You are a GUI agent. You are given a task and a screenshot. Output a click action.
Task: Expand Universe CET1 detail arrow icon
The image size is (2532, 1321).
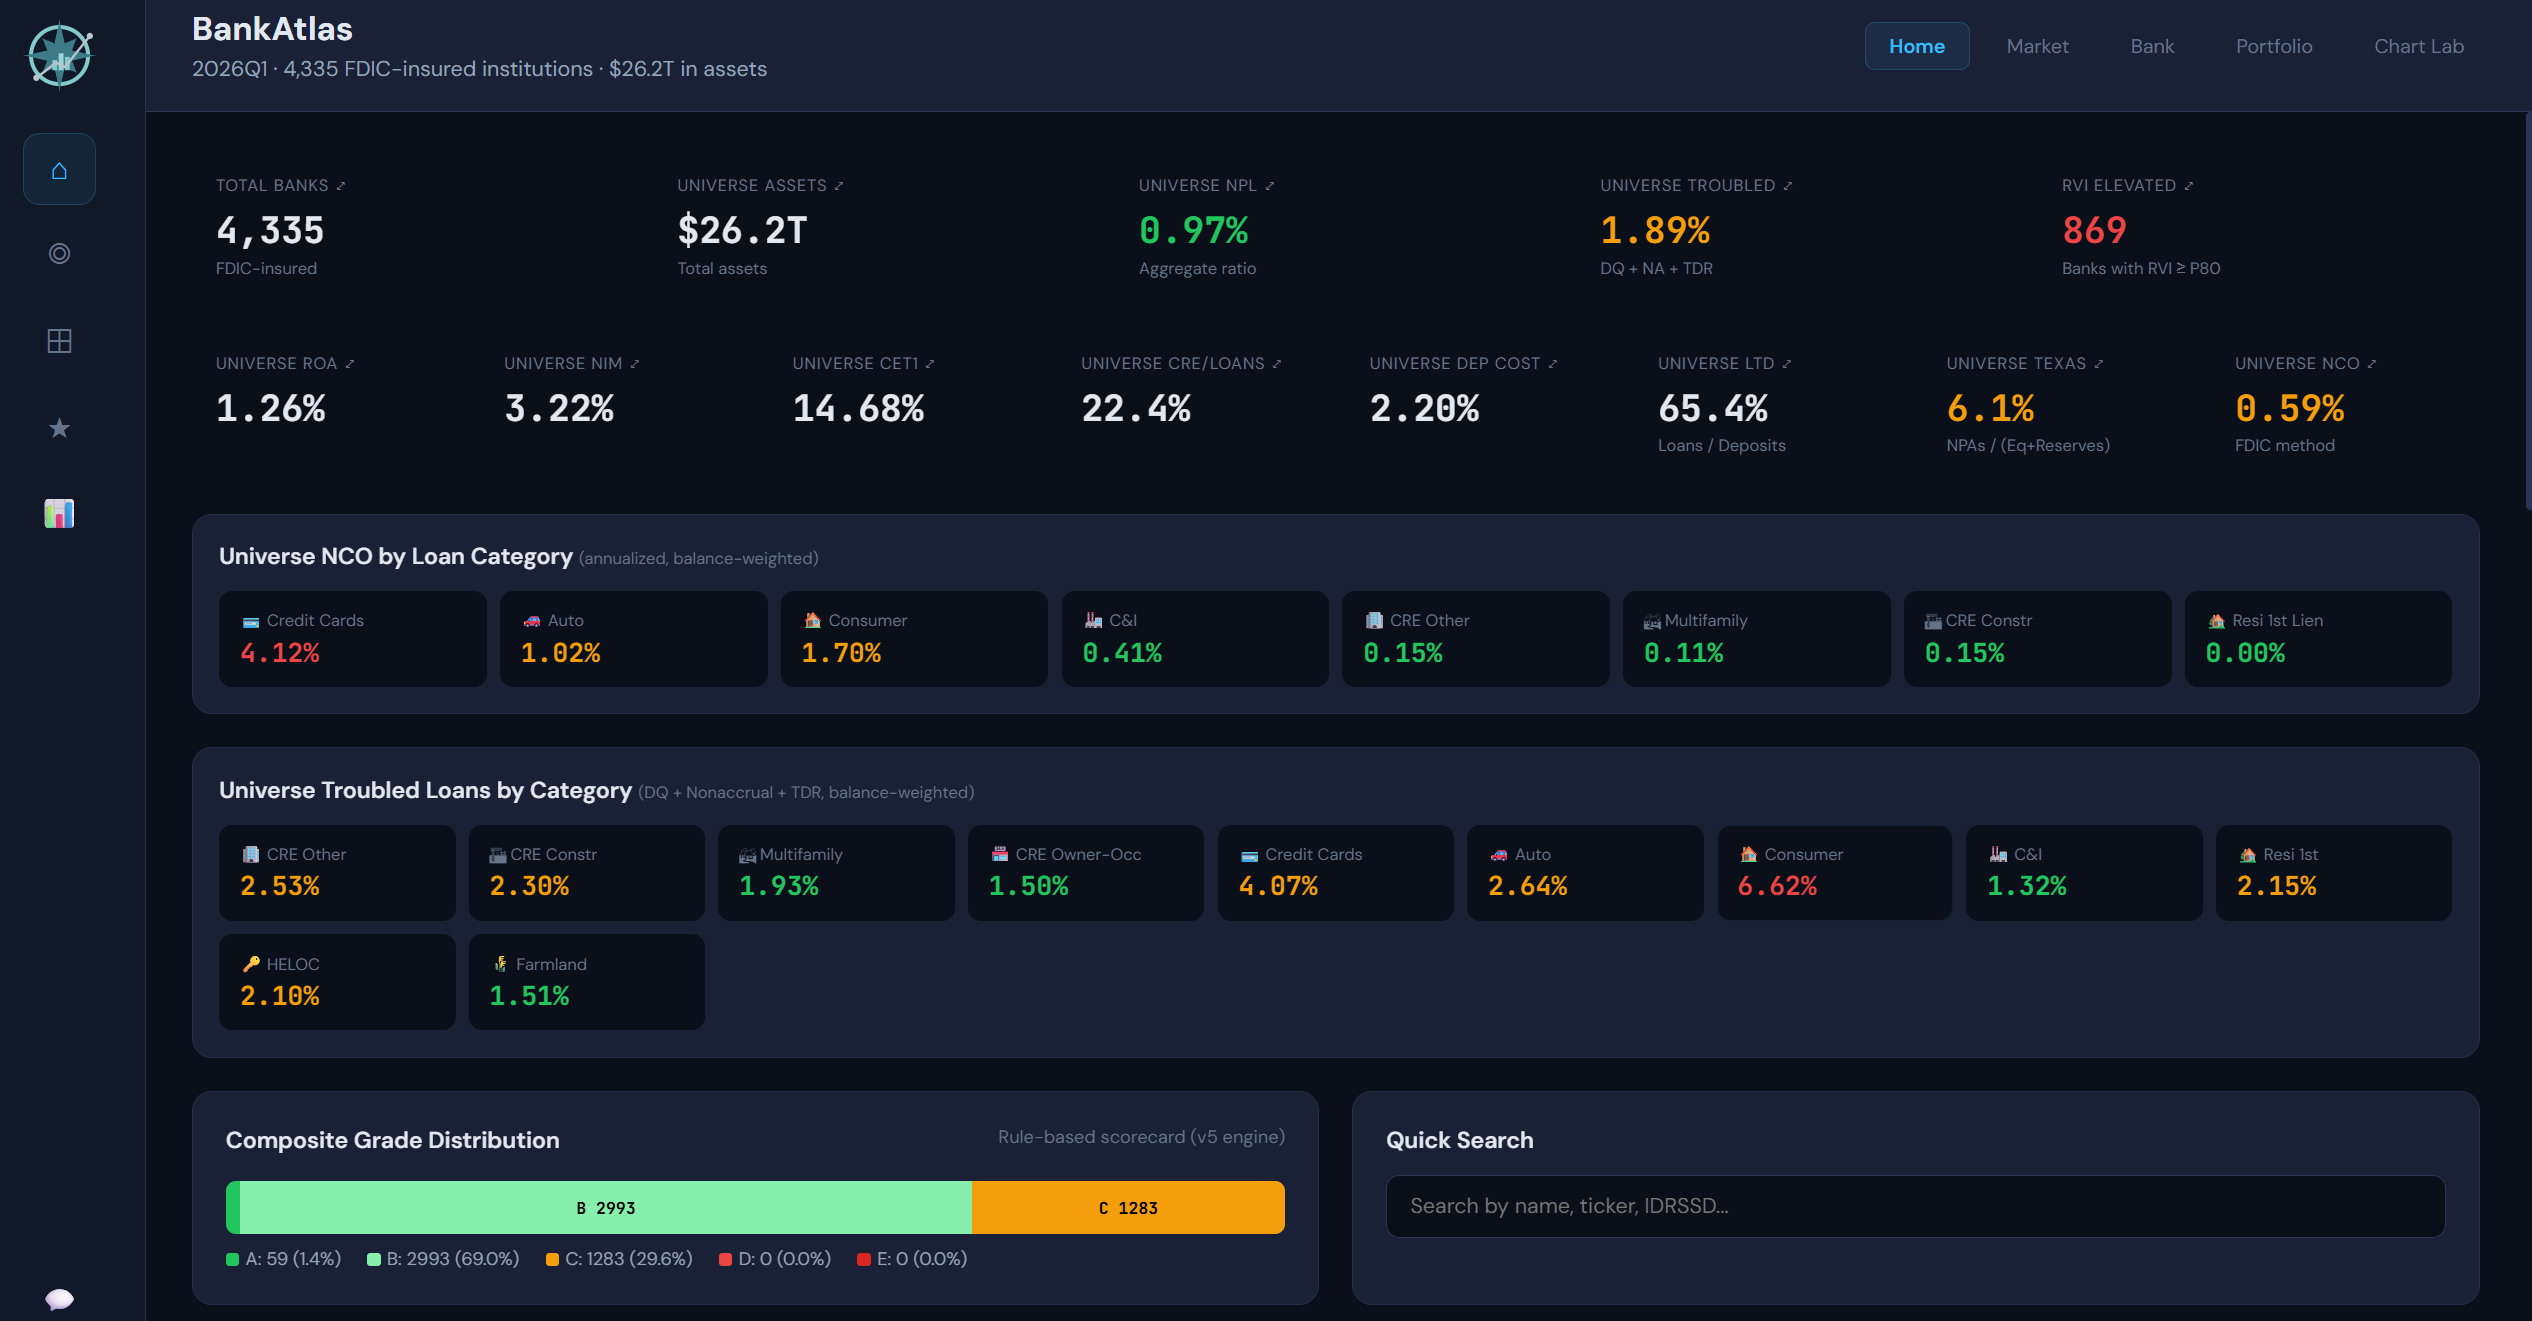[x=930, y=364]
